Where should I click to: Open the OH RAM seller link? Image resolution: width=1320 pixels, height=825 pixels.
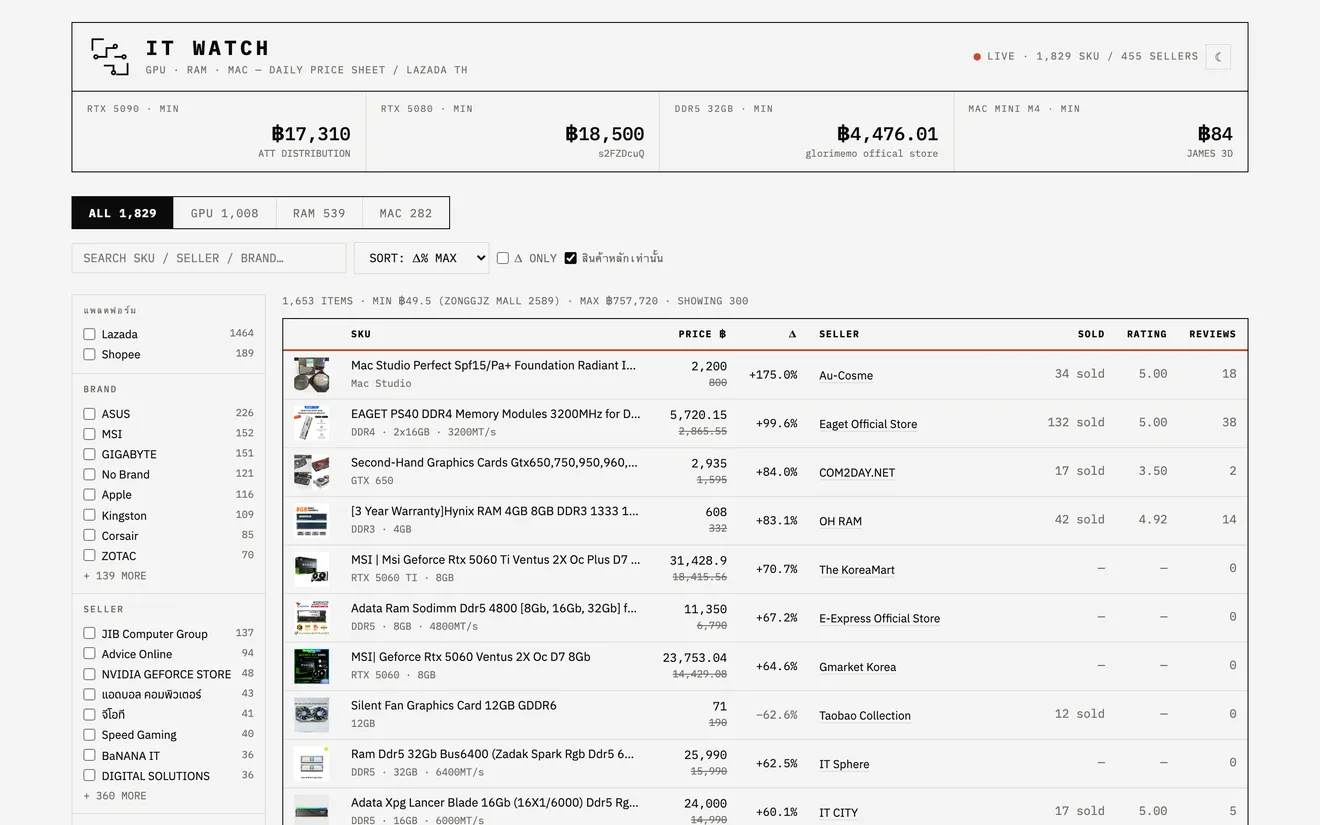click(840, 521)
